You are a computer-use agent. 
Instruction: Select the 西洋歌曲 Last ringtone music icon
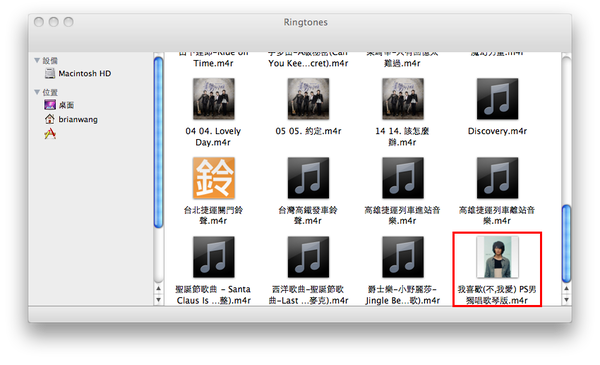coord(308,257)
